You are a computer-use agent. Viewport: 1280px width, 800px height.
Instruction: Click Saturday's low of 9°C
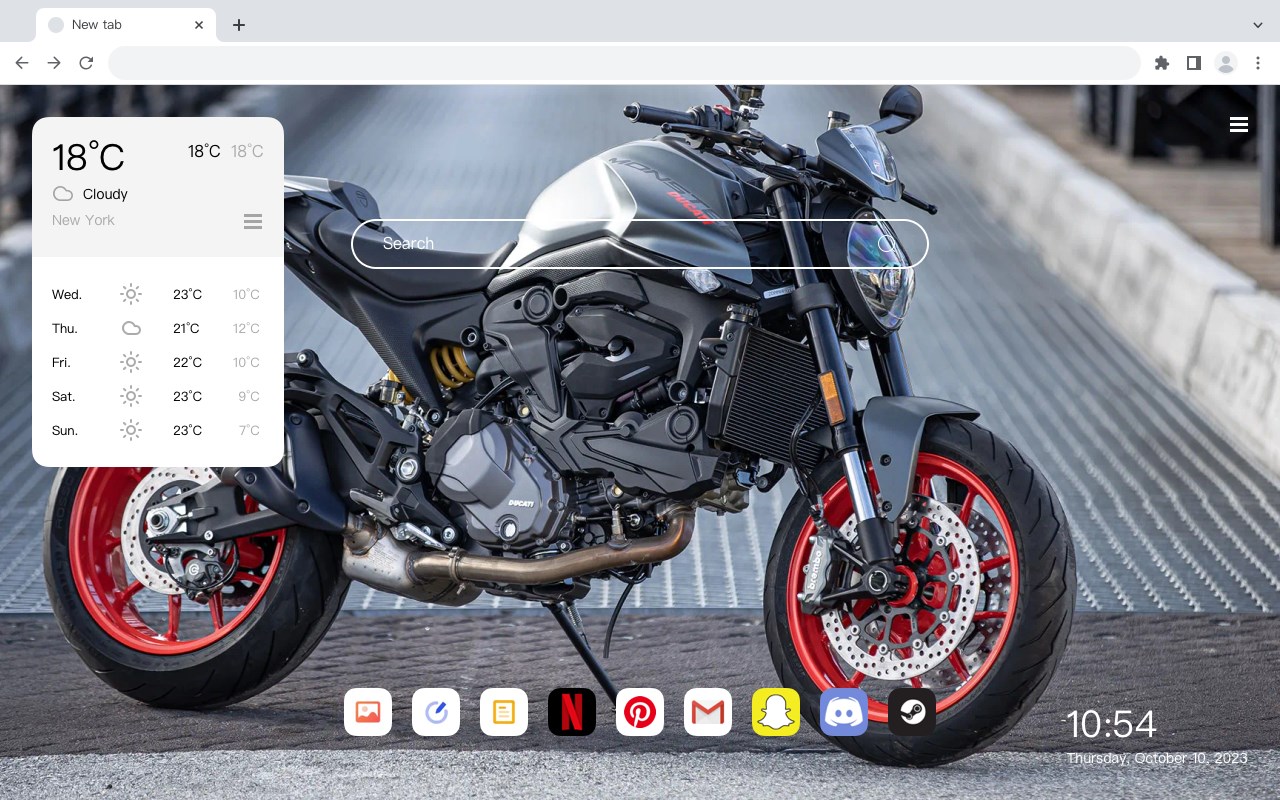tap(249, 396)
